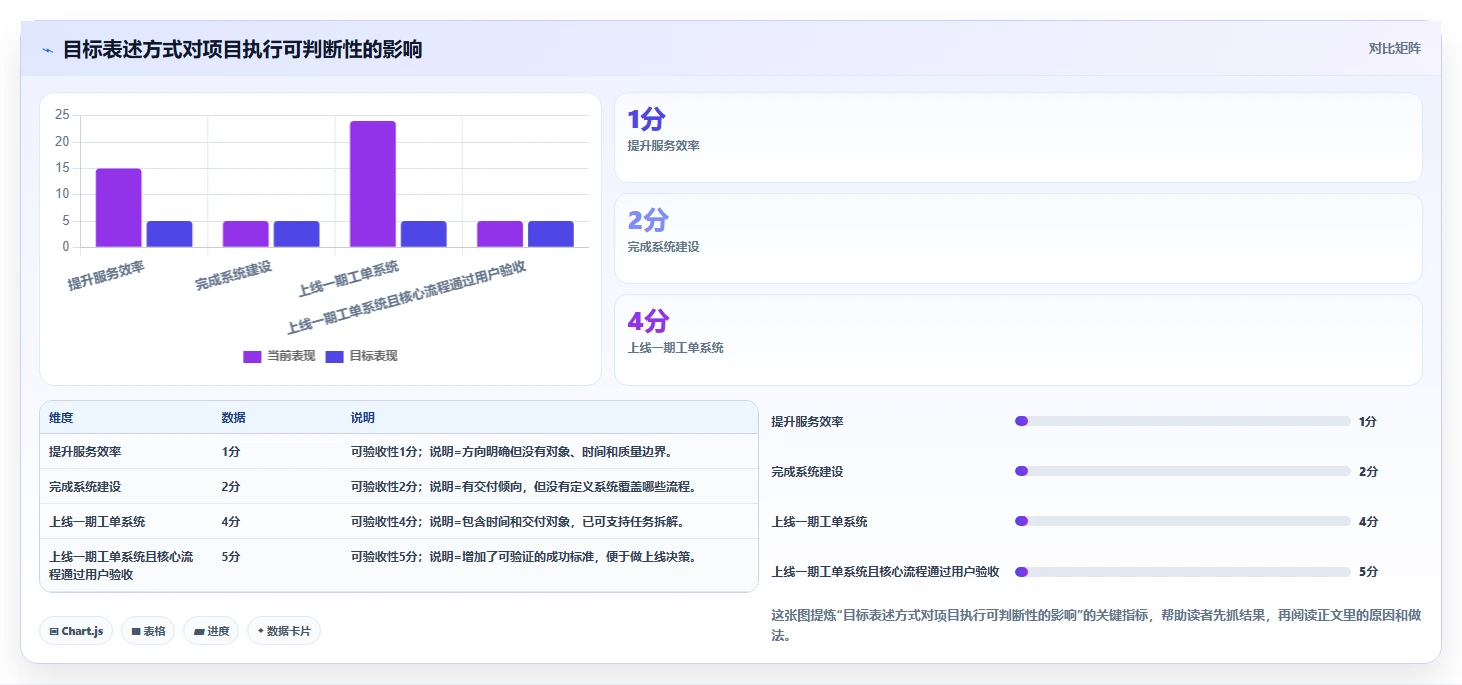Select the 完成系统建设 cell in the table
The height and width of the screenshot is (685, 1462).
pyautogui.click(x=85, y=487)
